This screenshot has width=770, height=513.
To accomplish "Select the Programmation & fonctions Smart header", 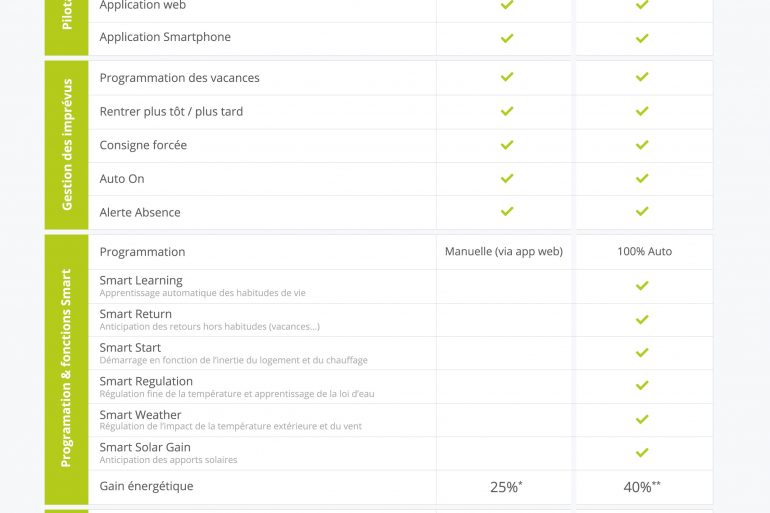I will [x=67, y=369].
